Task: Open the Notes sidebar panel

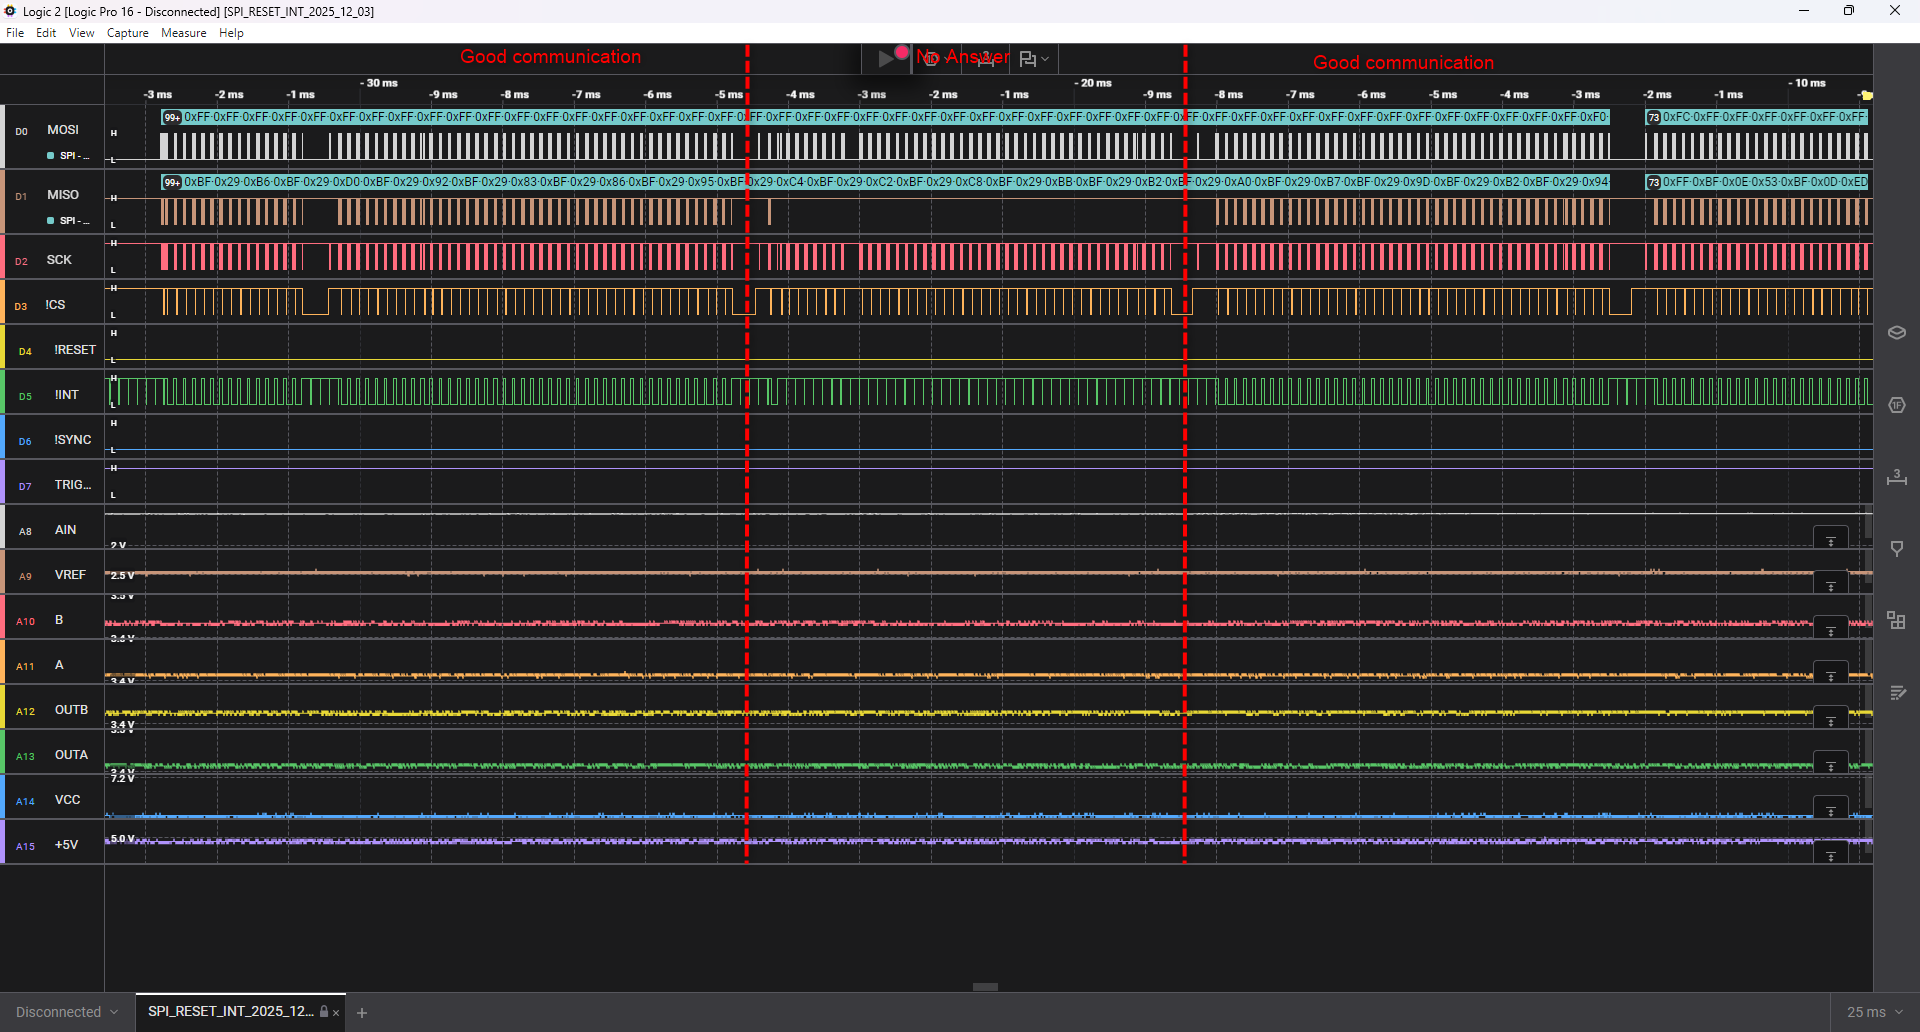Action: 1896,692
